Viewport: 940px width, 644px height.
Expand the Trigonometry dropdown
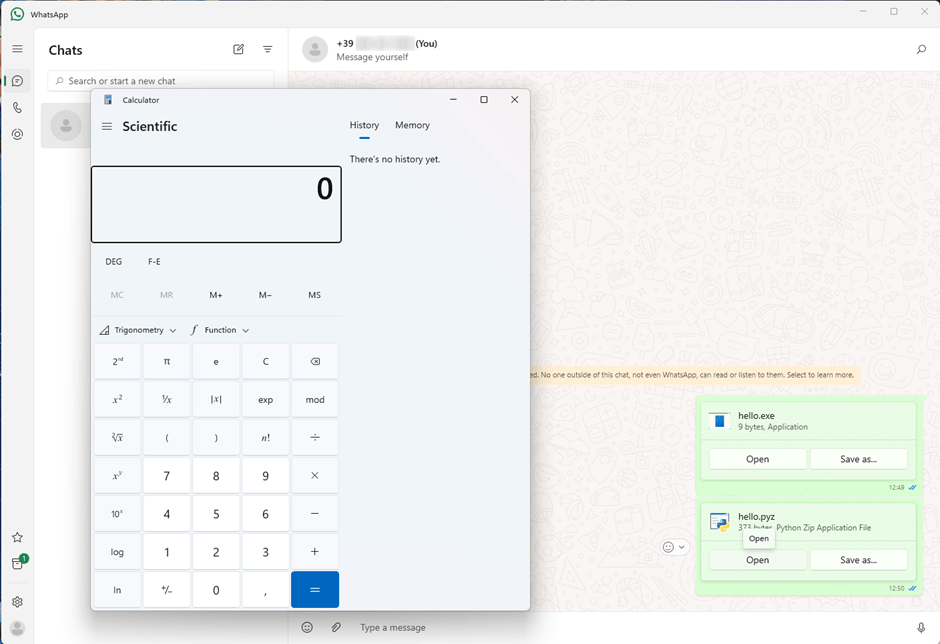[138, 330]
